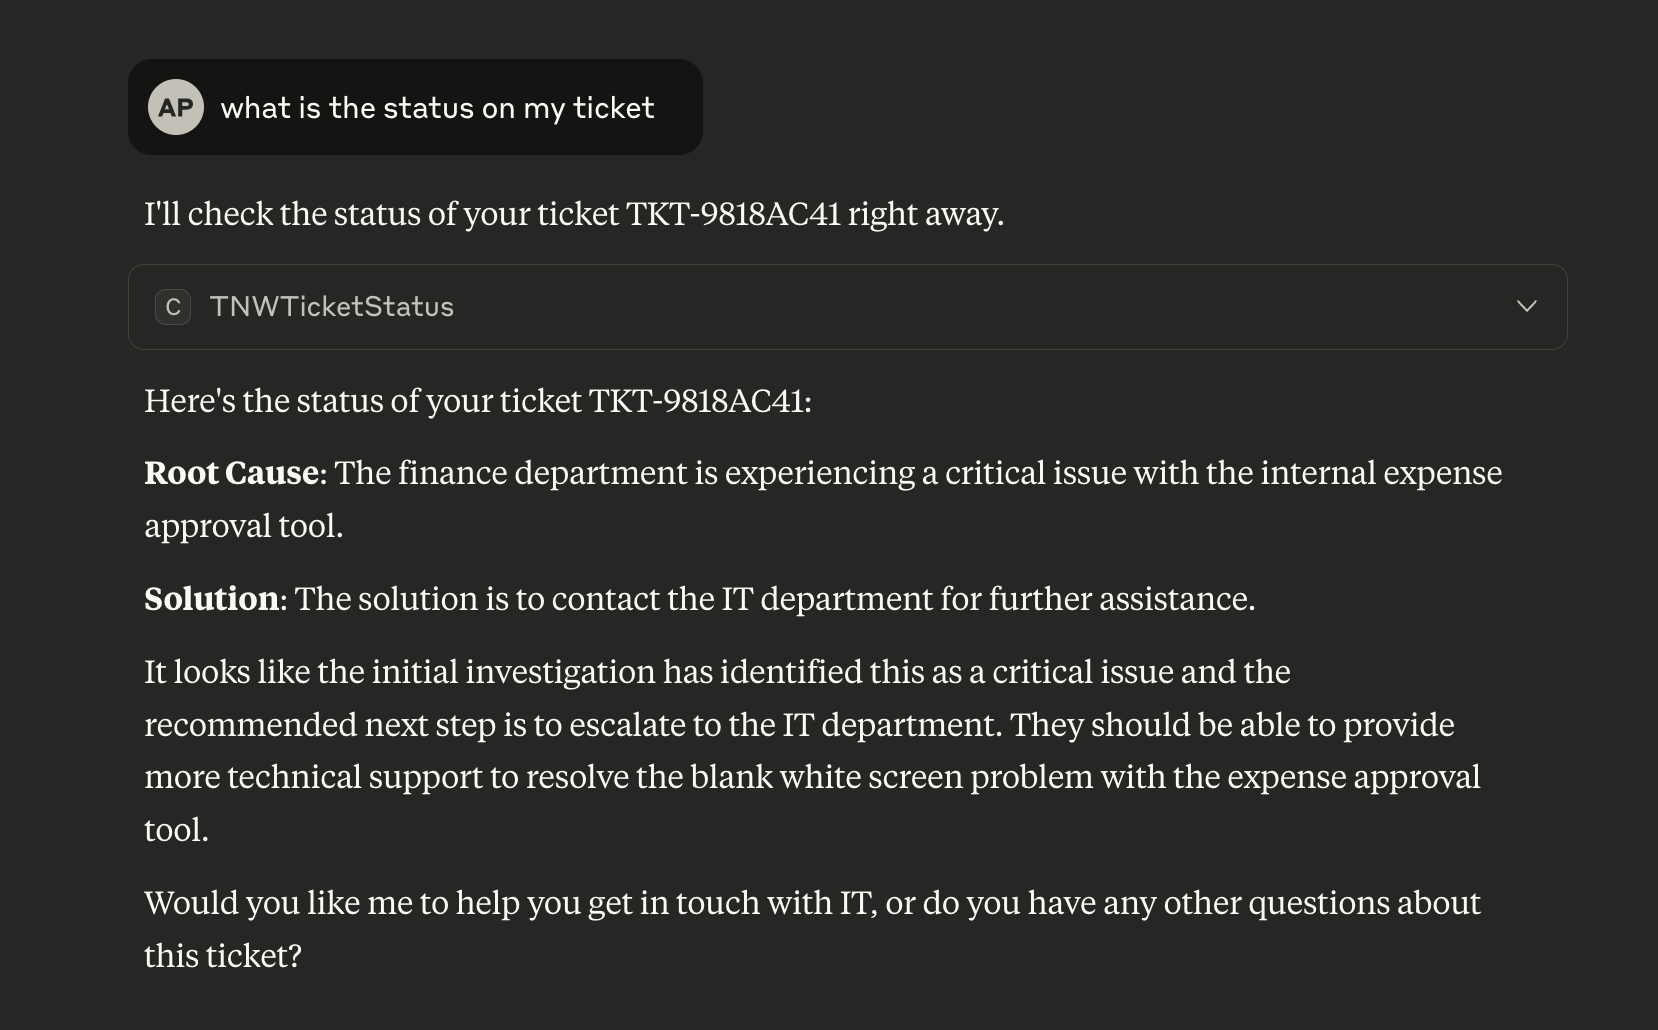The height and width of the screenshot is (1030, 1658).
Task: Open the TNWTicketStatus tool result label
Action: click(331, 307)
